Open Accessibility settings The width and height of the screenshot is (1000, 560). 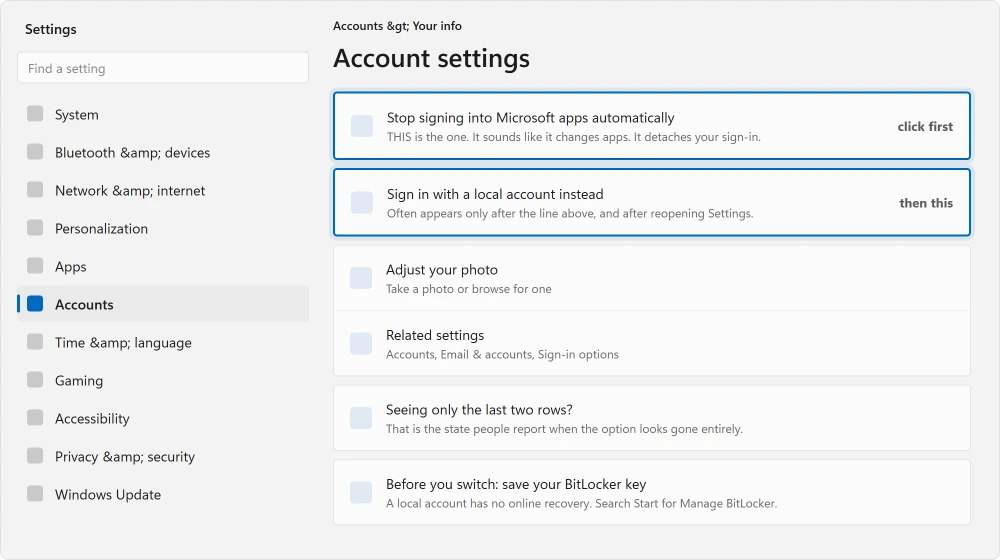pos(163,418)
